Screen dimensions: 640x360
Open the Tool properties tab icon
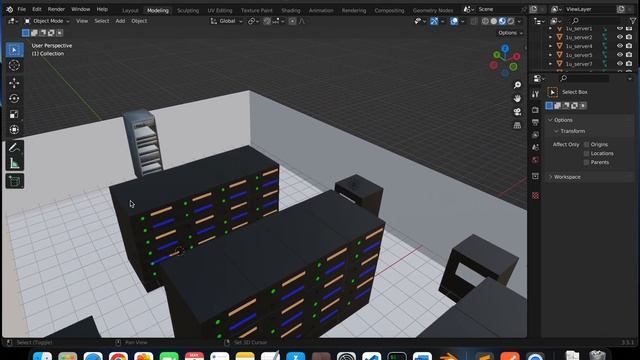(x=536, y=94)
